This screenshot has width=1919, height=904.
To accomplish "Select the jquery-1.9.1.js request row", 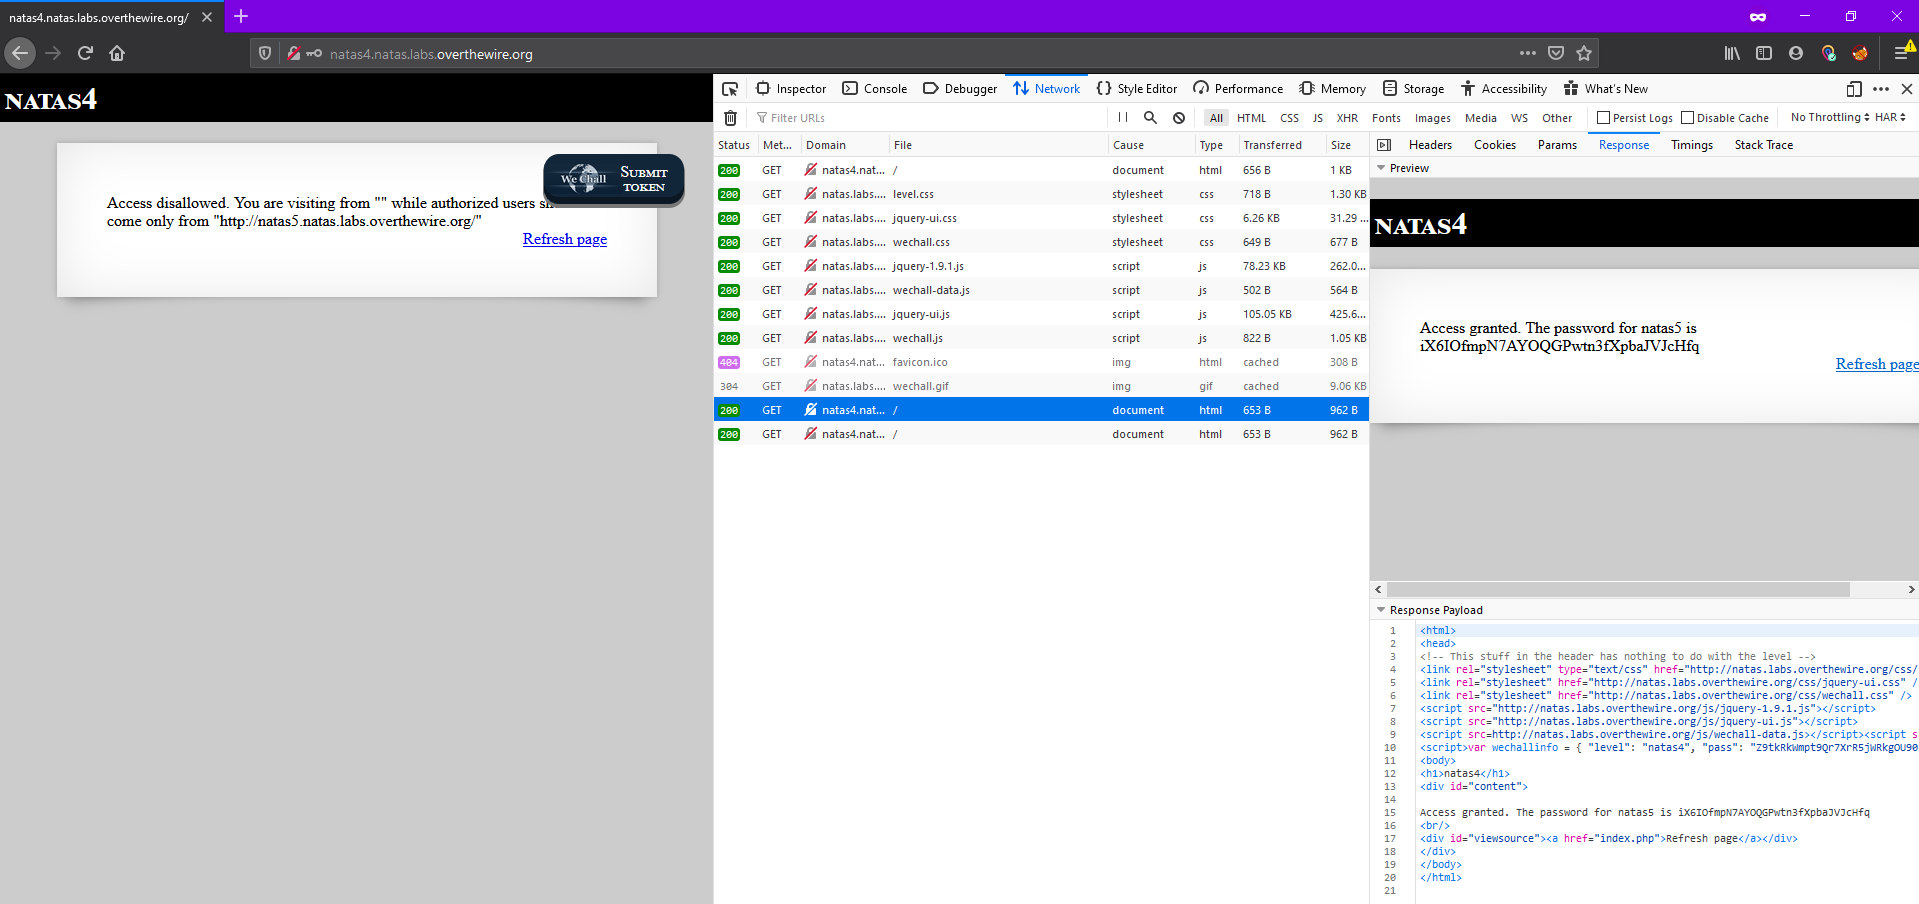I will pos(1041,266).
